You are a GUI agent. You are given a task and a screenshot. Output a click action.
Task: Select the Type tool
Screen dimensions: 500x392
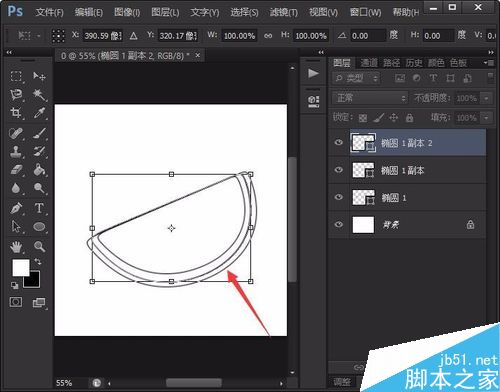coord(39,208)
